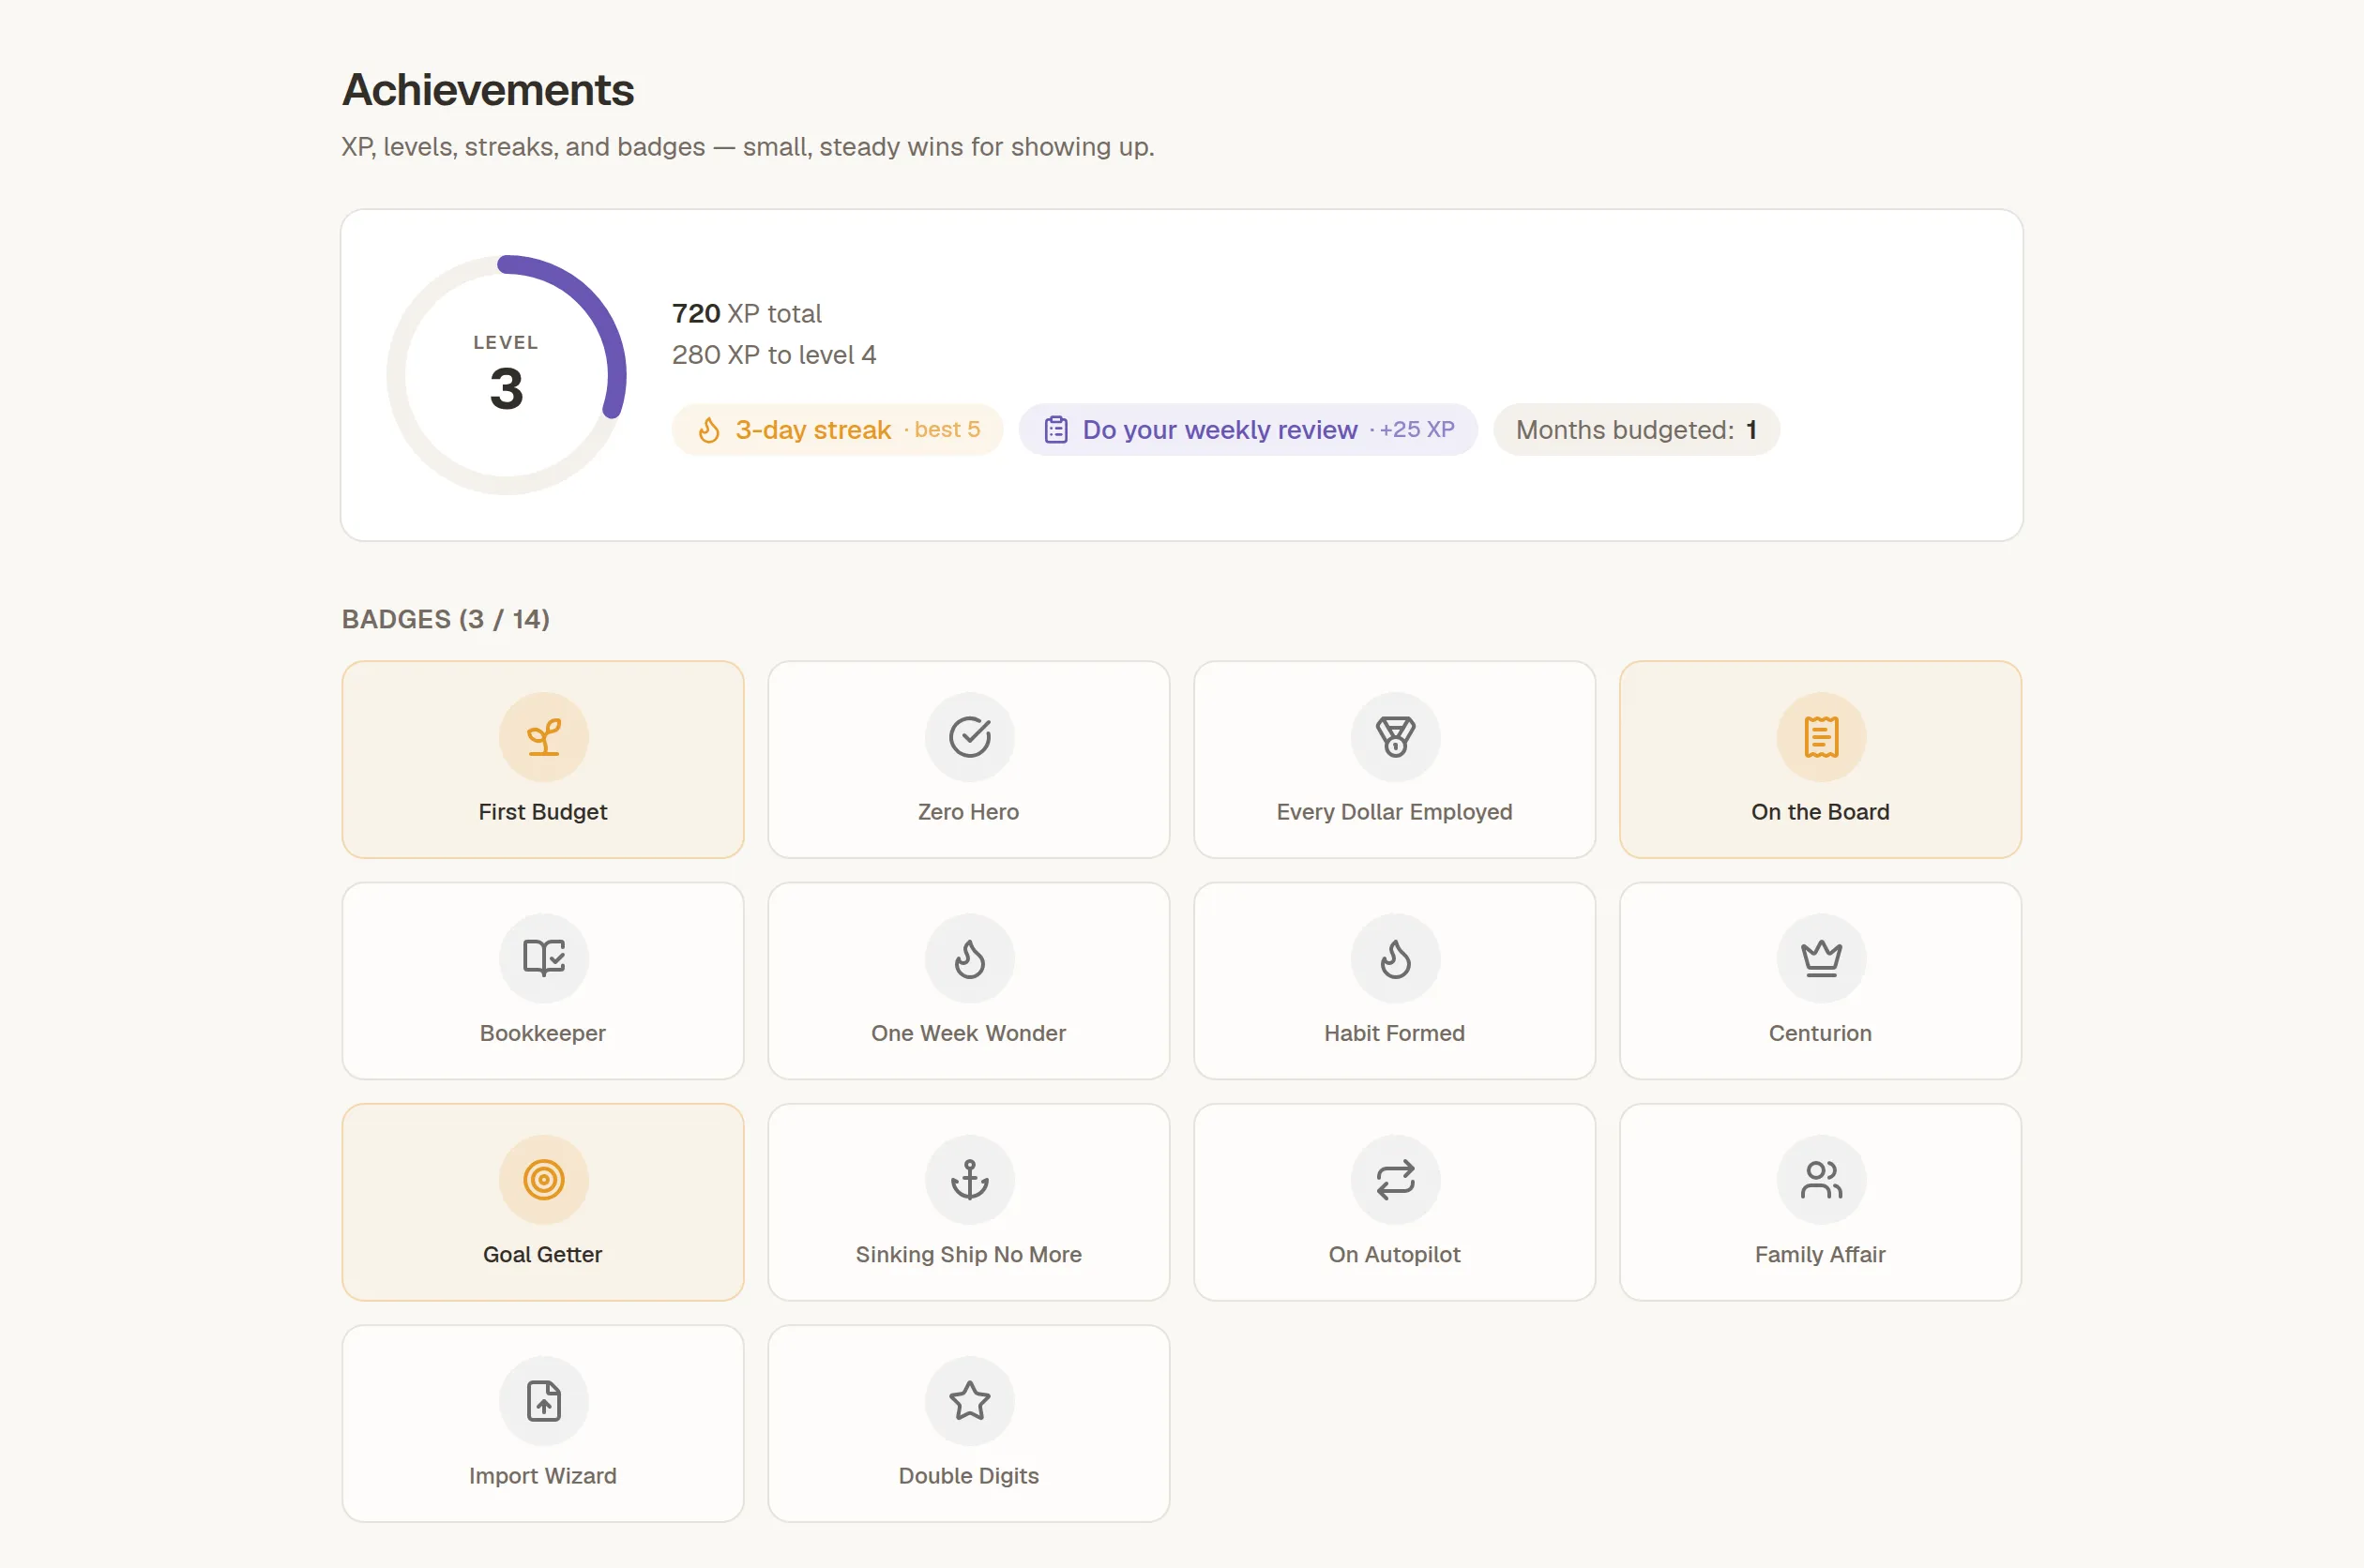Click the Goal Getter target icon
The image size is (2364, 1568).
tap(543, 1179)
